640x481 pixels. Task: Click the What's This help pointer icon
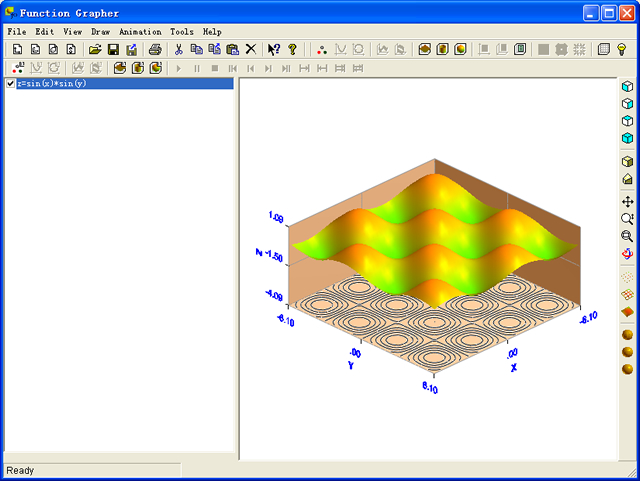273,49
